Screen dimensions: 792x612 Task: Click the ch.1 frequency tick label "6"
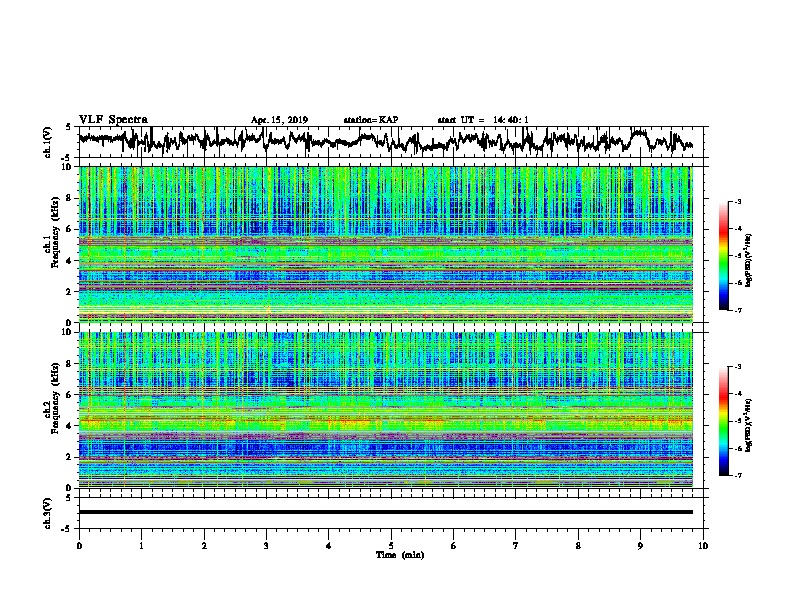click(x=68, y=230)
